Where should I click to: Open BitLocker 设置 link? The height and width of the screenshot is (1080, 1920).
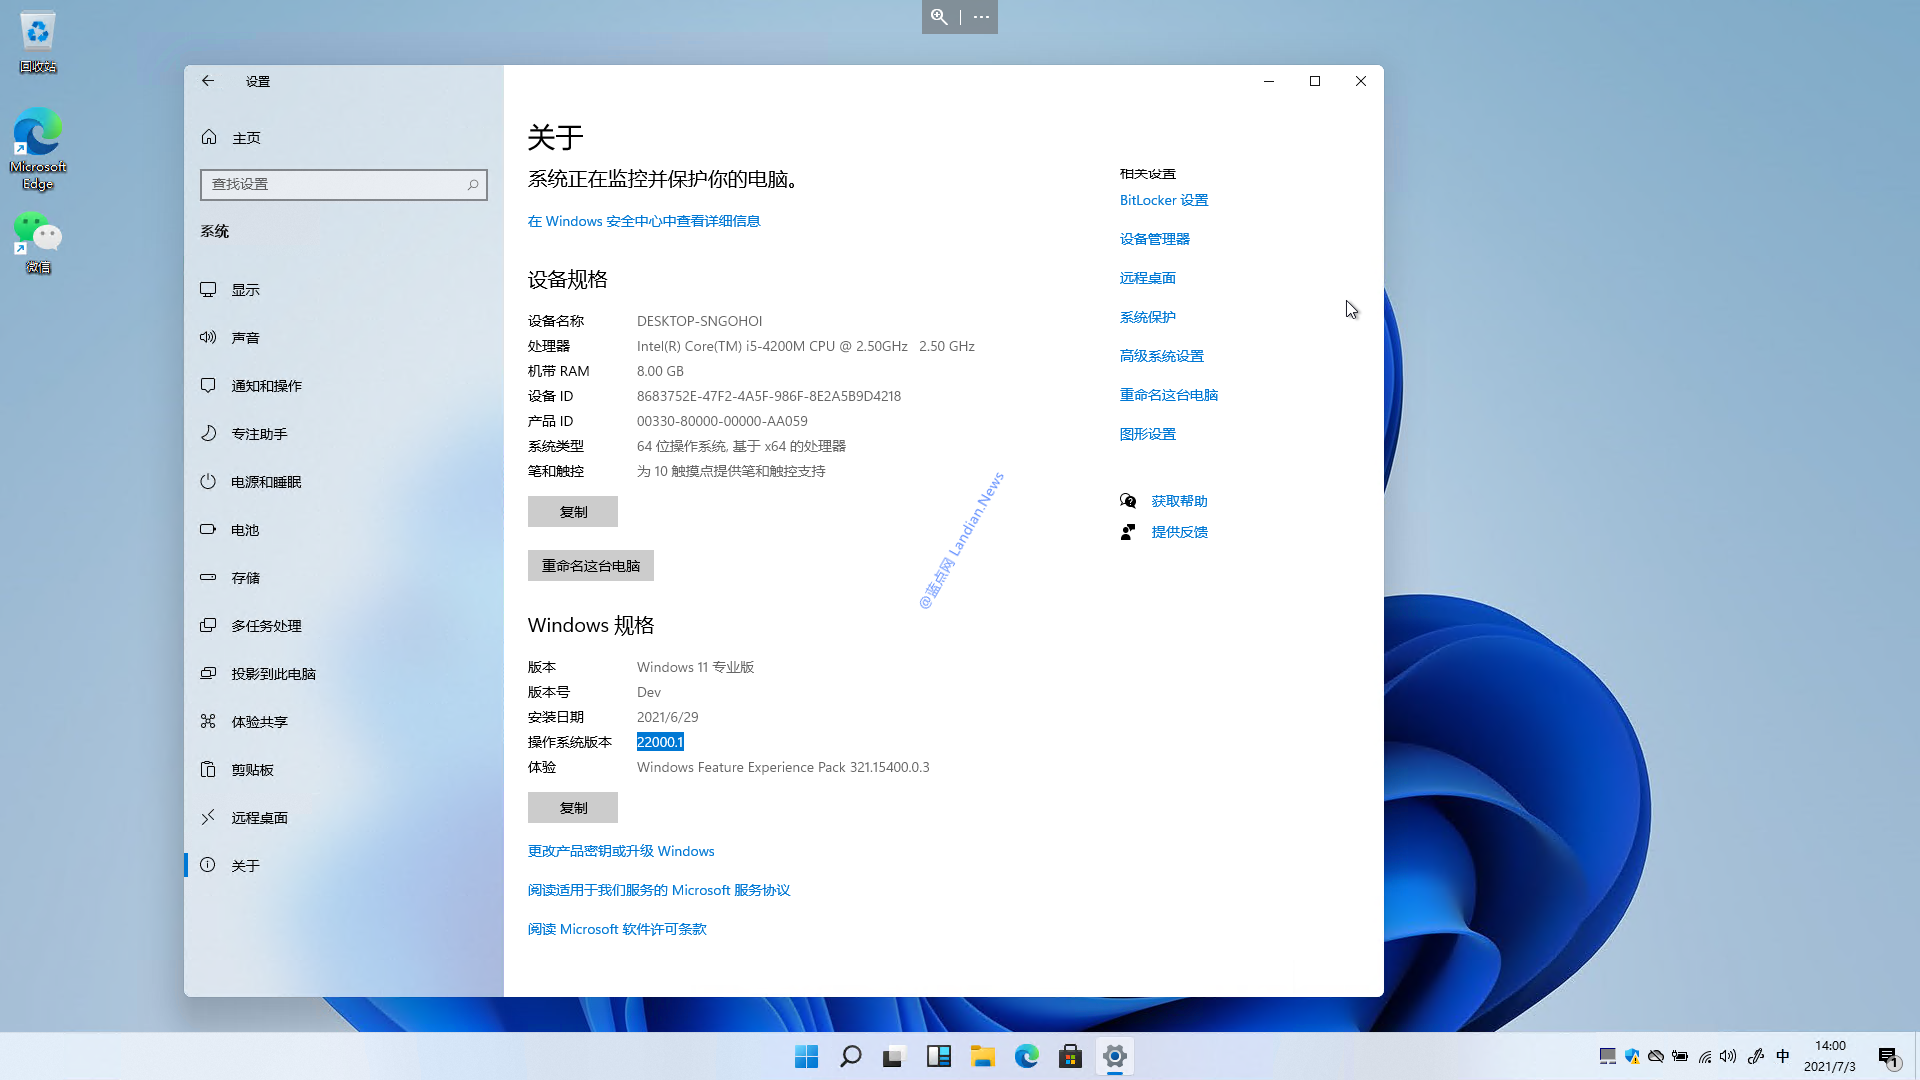(x=1164, y=200)
